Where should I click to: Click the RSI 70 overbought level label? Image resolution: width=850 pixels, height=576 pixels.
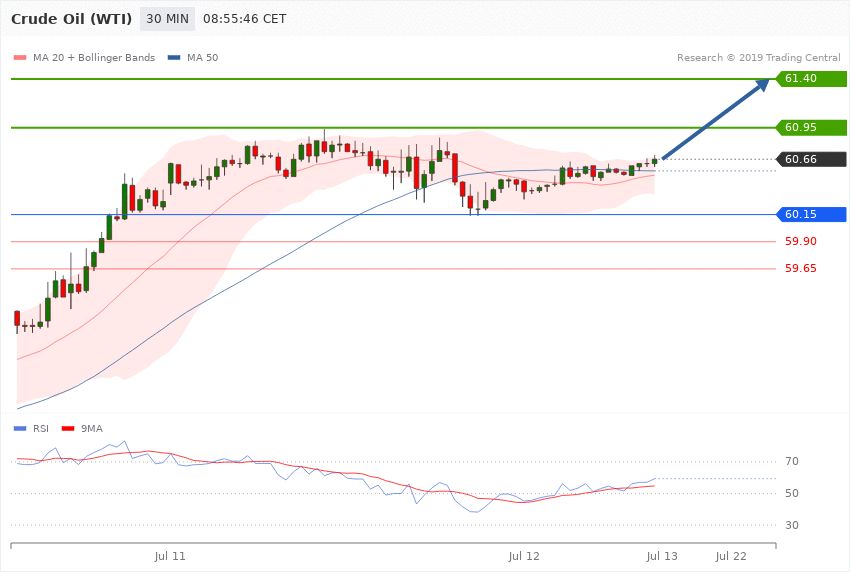[792, 462]
